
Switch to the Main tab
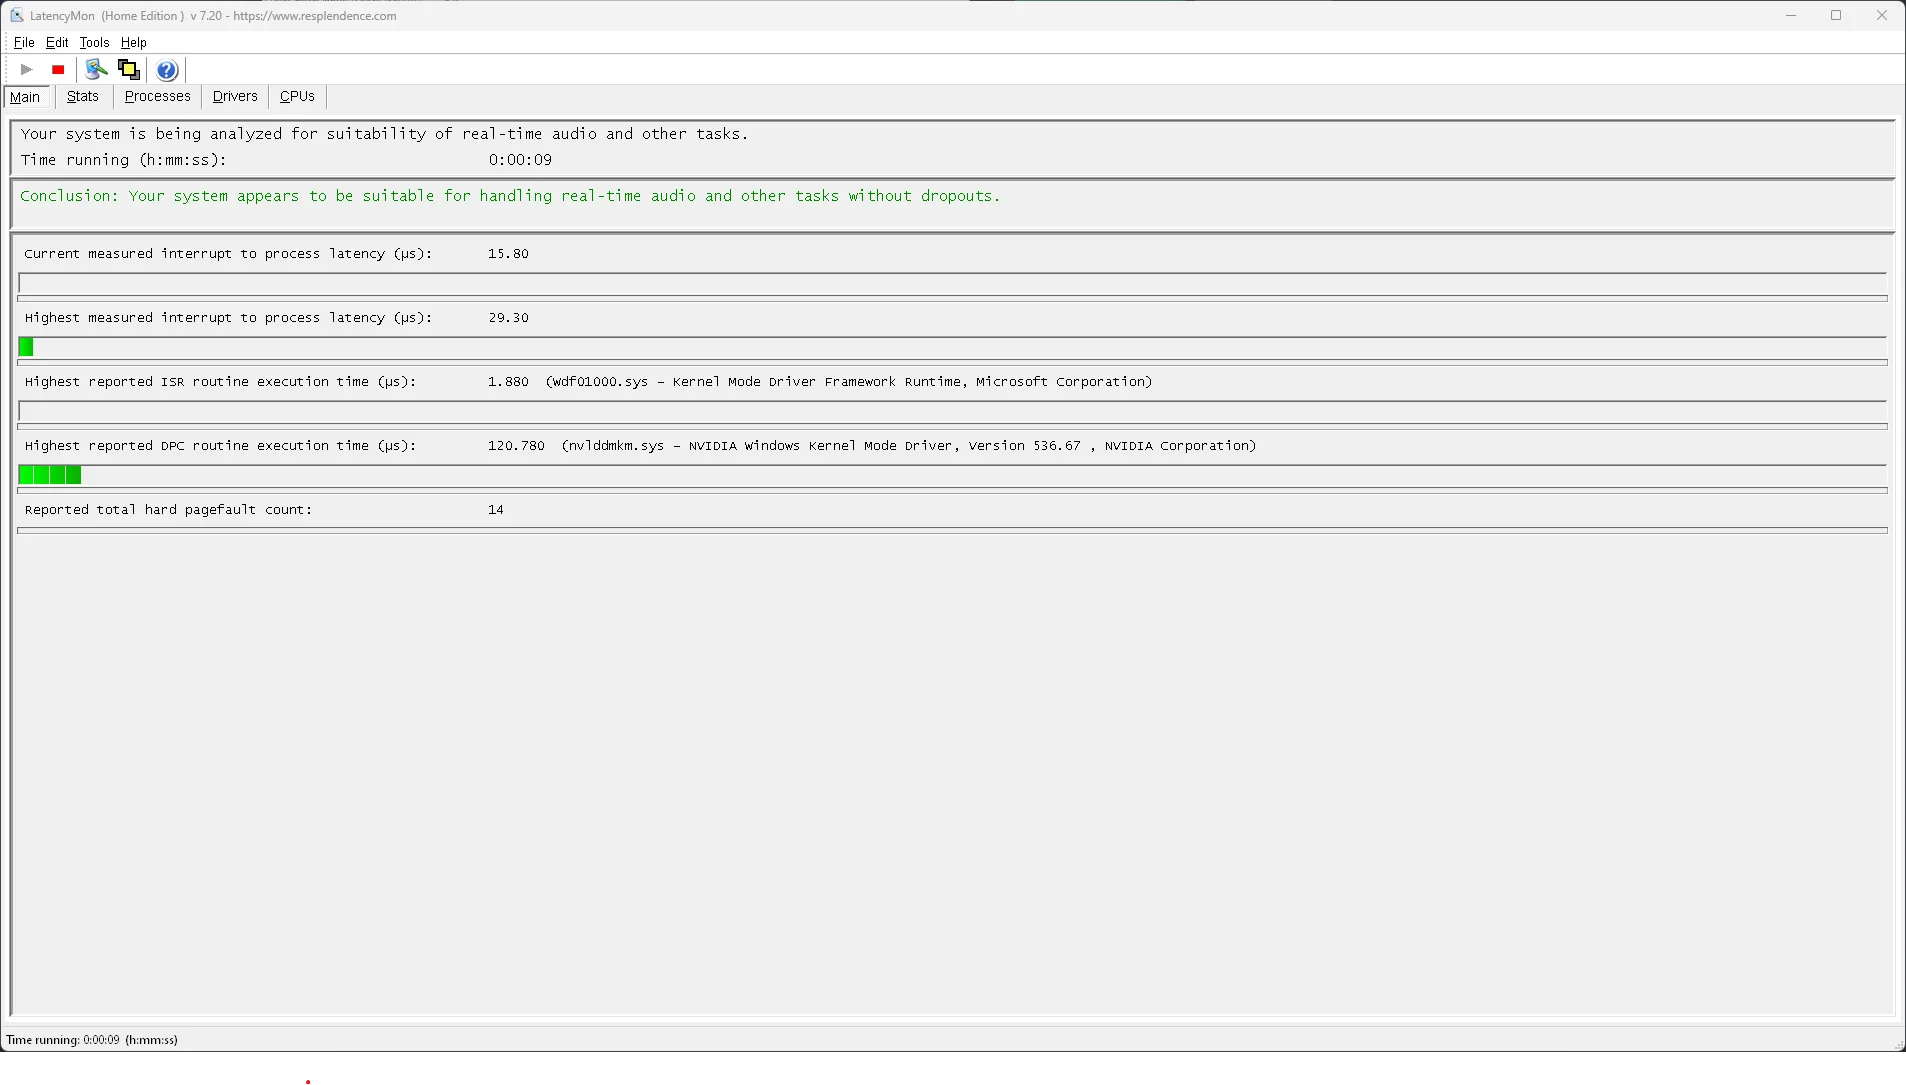pyautogui.click(x=26, y=97)
